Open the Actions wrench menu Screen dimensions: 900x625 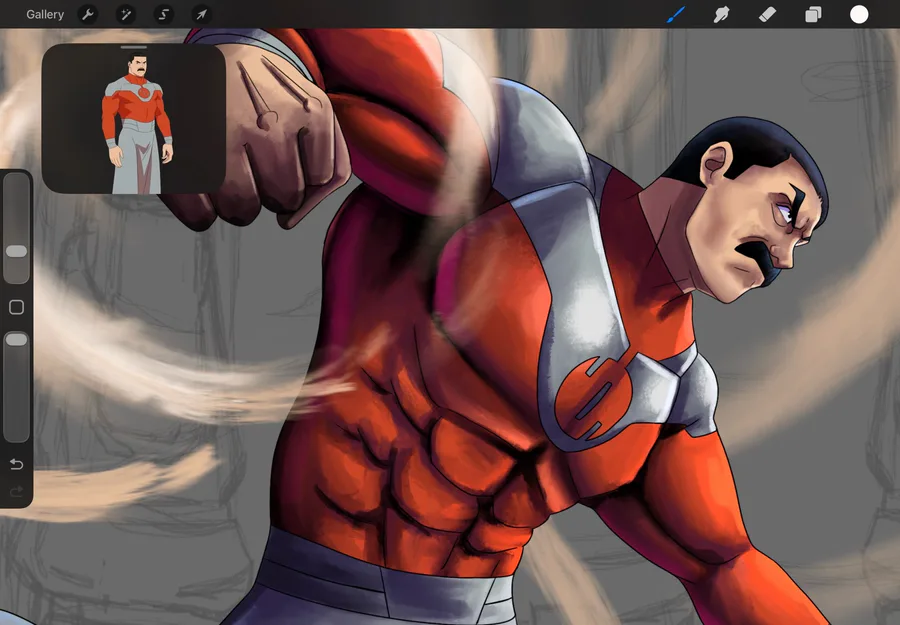point(88,14)
